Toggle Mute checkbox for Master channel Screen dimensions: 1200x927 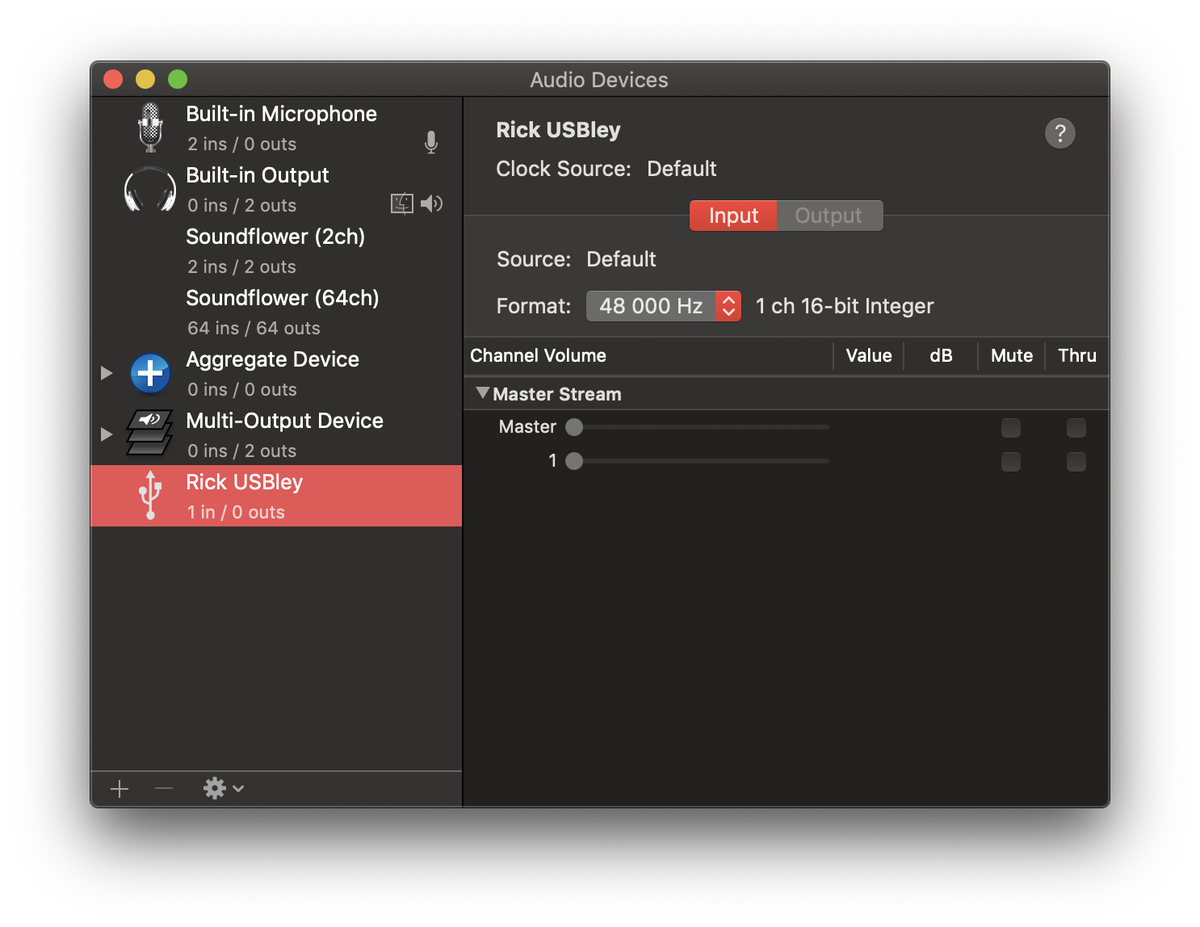[1011, 428]
